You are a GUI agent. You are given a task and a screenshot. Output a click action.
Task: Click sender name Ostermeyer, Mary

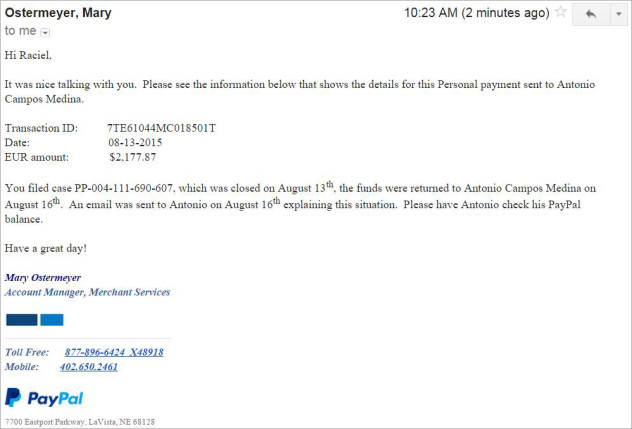pyautogui.click(x=58, y=13)
